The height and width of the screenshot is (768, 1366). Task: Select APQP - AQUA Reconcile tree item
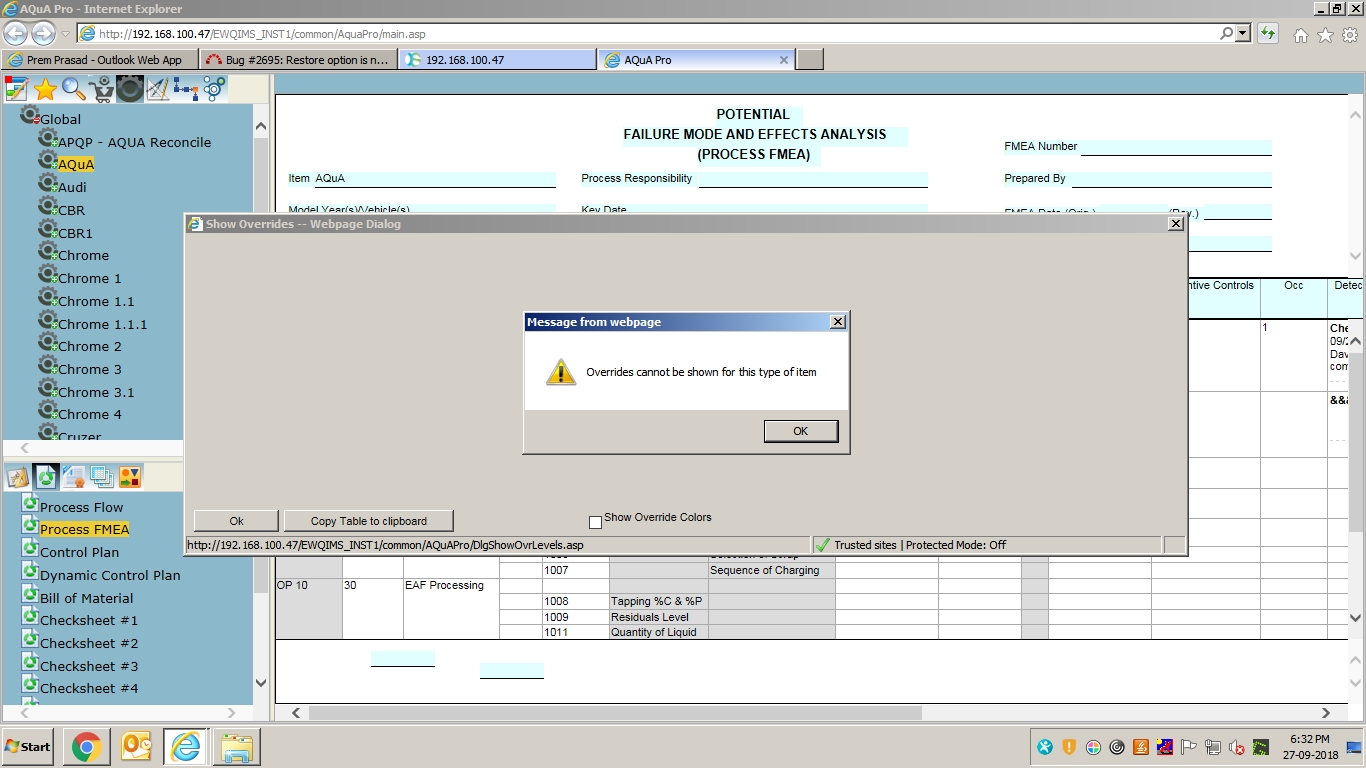click(134, 142)
